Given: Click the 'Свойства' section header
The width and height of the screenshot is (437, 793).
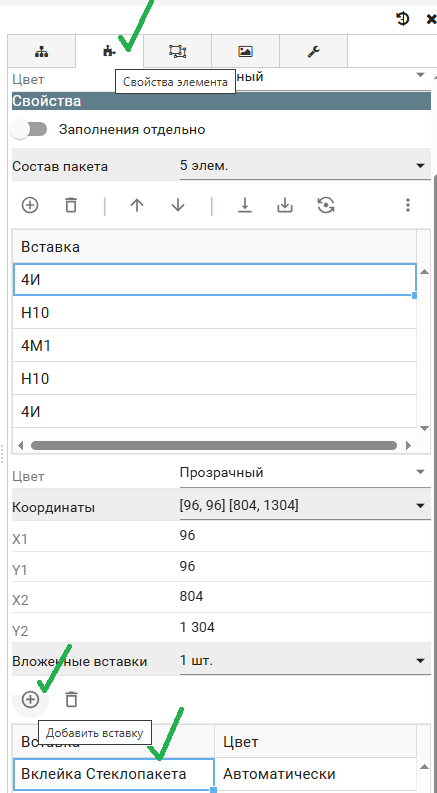Looking at the screenshot, I should [222, 101].
